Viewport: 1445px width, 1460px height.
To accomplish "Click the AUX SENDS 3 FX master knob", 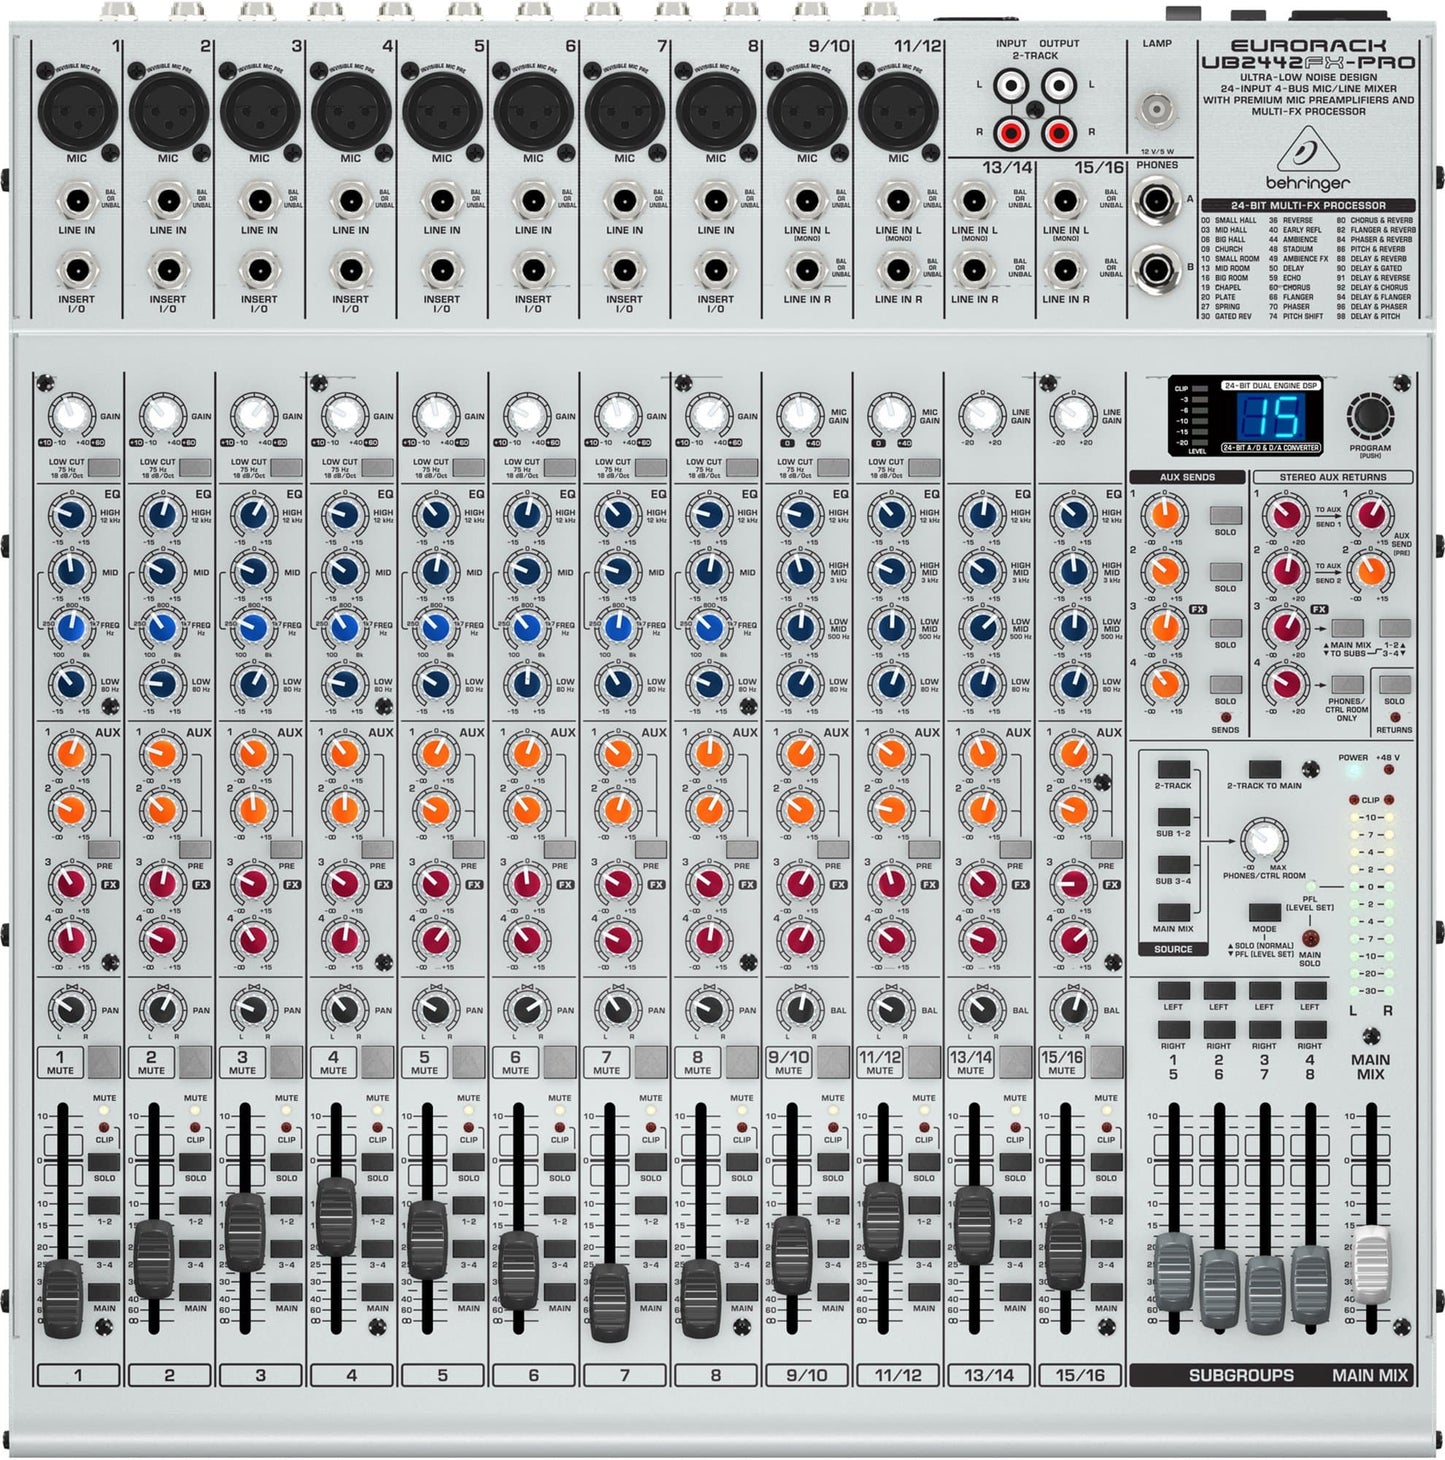I will point(1164,628).
